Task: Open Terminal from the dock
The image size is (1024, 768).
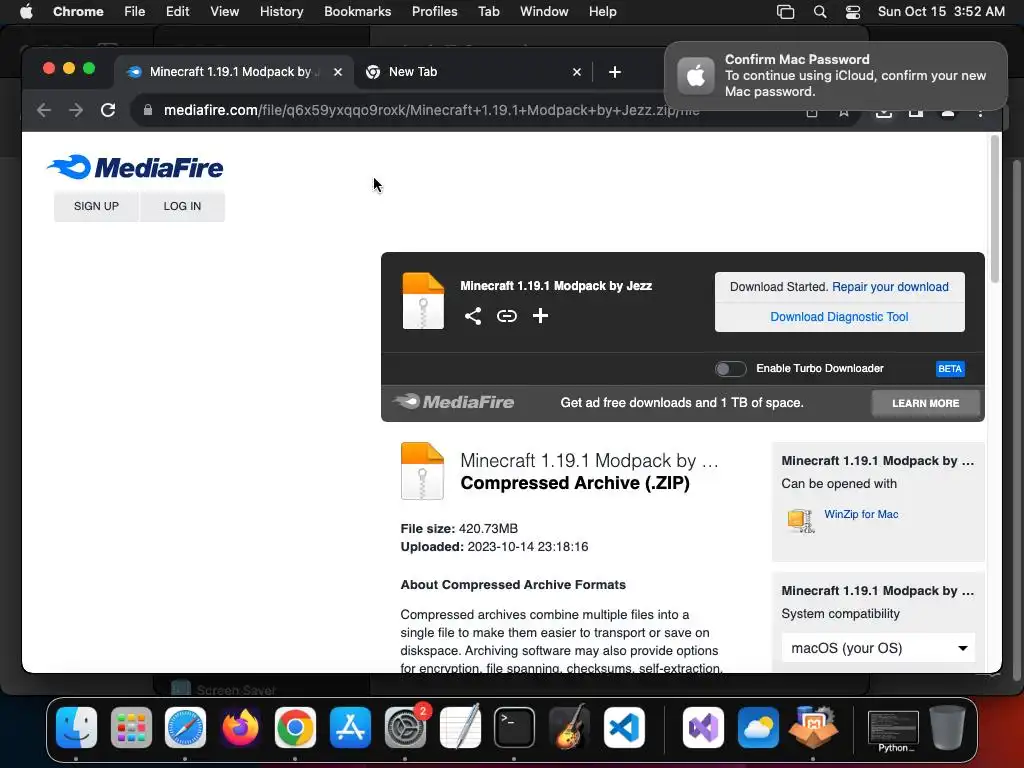Action: click(515, 728)
